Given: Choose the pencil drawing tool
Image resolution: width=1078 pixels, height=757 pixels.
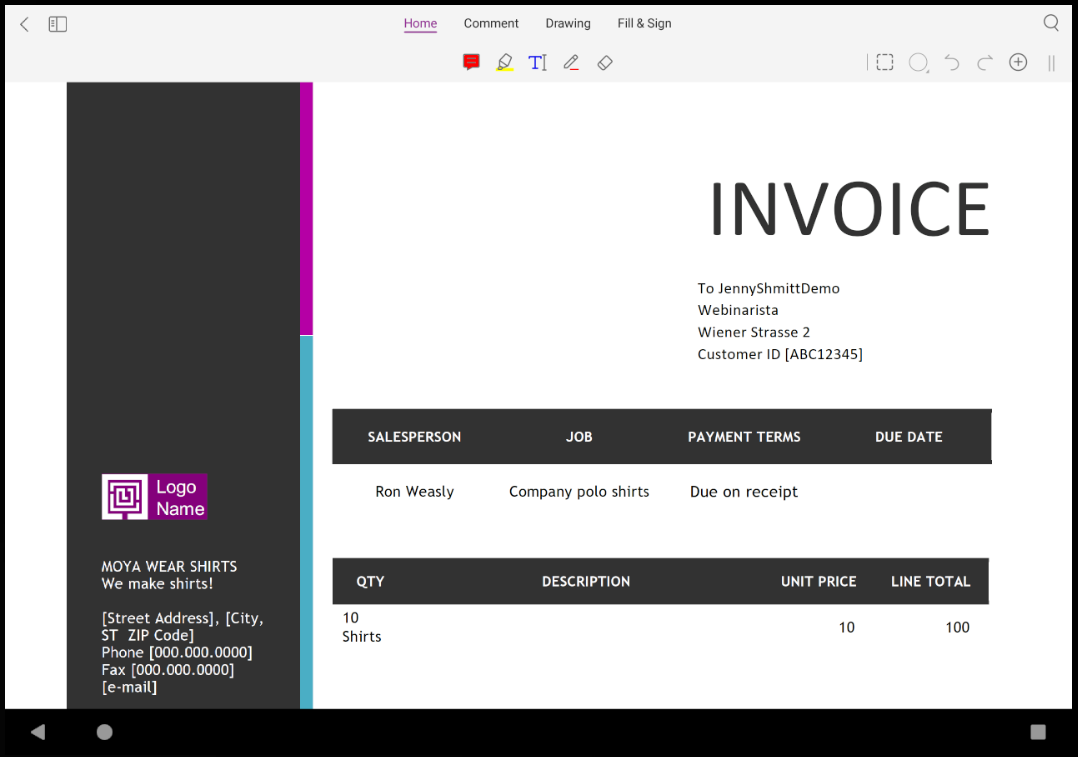Looking at the screenshot, I should tap(571, 63).
